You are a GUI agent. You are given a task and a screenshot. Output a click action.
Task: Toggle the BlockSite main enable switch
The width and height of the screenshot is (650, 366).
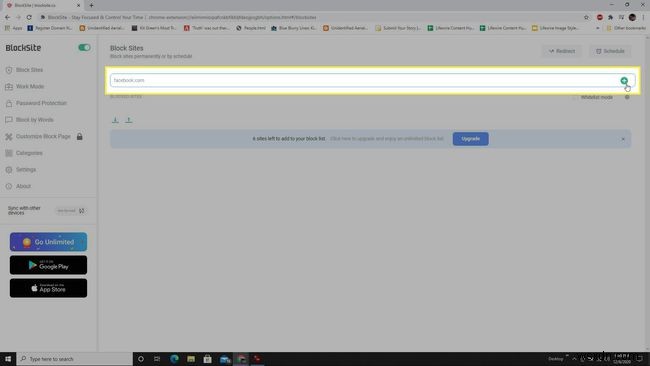(84, 47)
